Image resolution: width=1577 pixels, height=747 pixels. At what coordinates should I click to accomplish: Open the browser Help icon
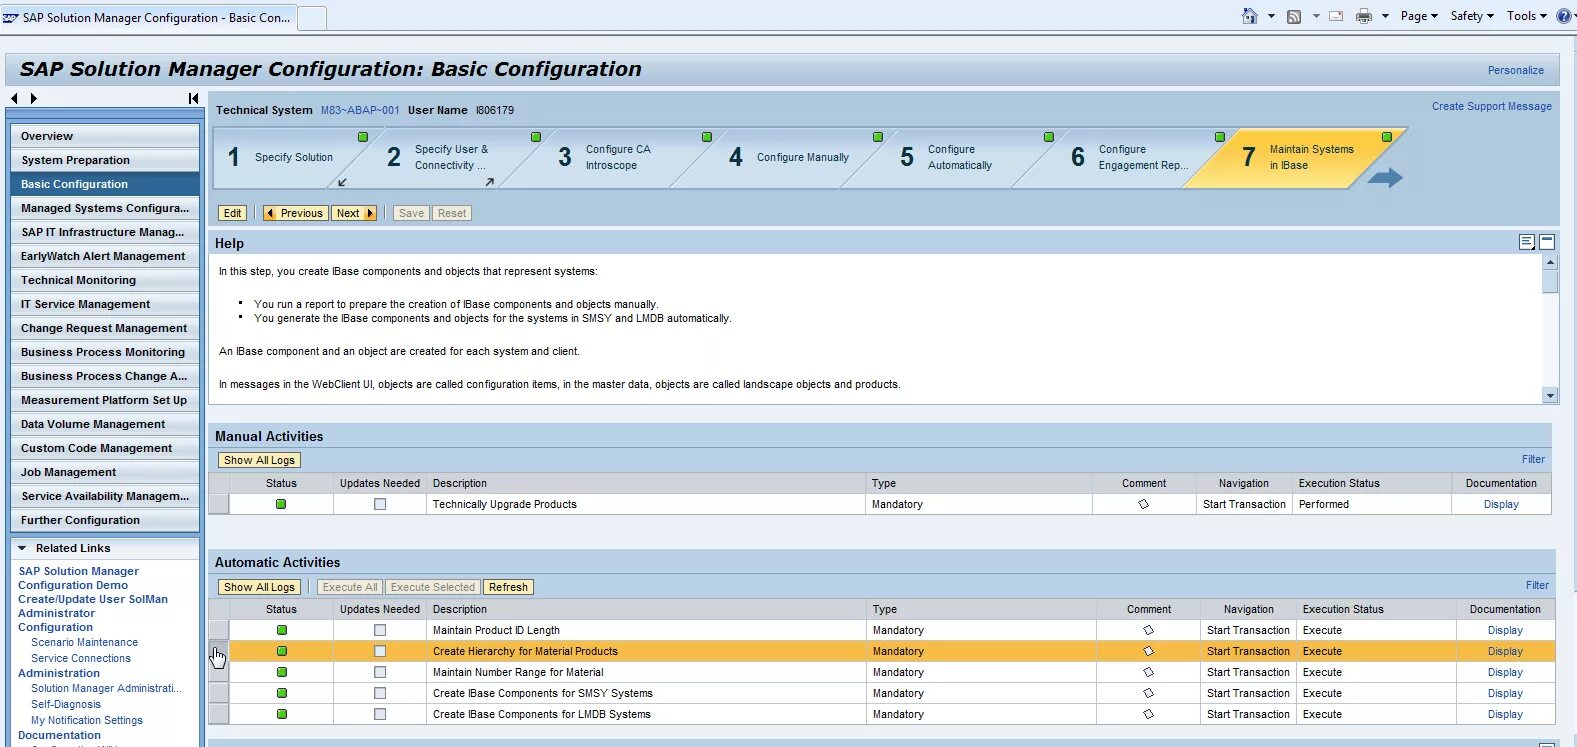pyautogui.click(x=1564, y=16)
